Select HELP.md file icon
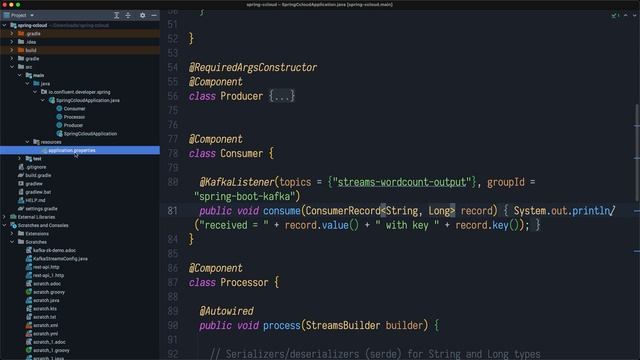The width and height of the screenshot is (640, 360). pos(21,200)
